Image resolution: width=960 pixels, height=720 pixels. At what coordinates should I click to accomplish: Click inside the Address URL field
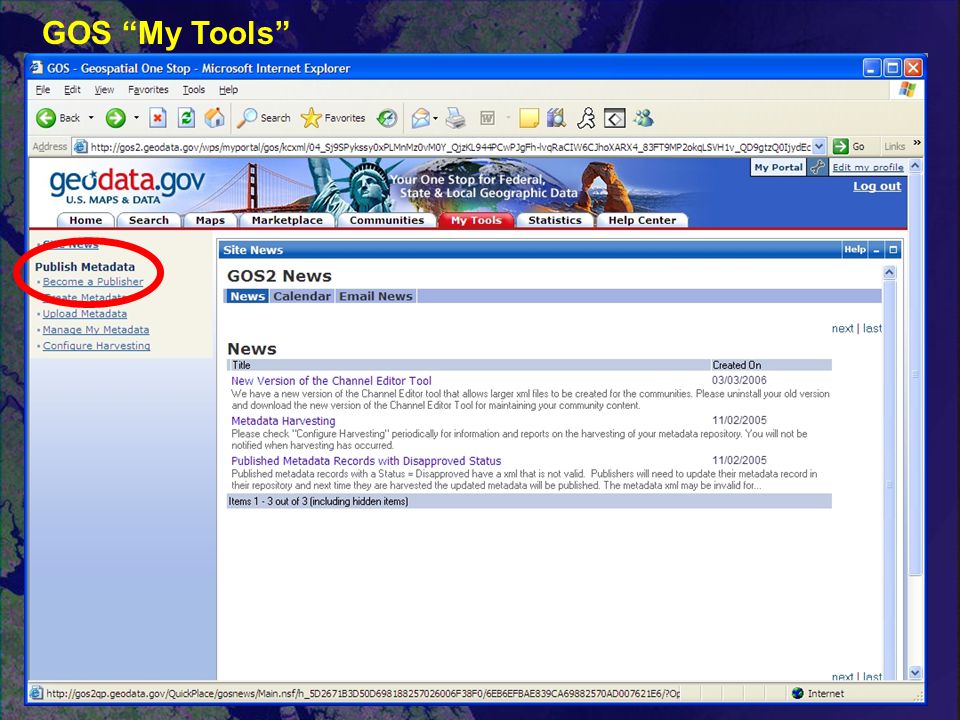pos(451,146)
